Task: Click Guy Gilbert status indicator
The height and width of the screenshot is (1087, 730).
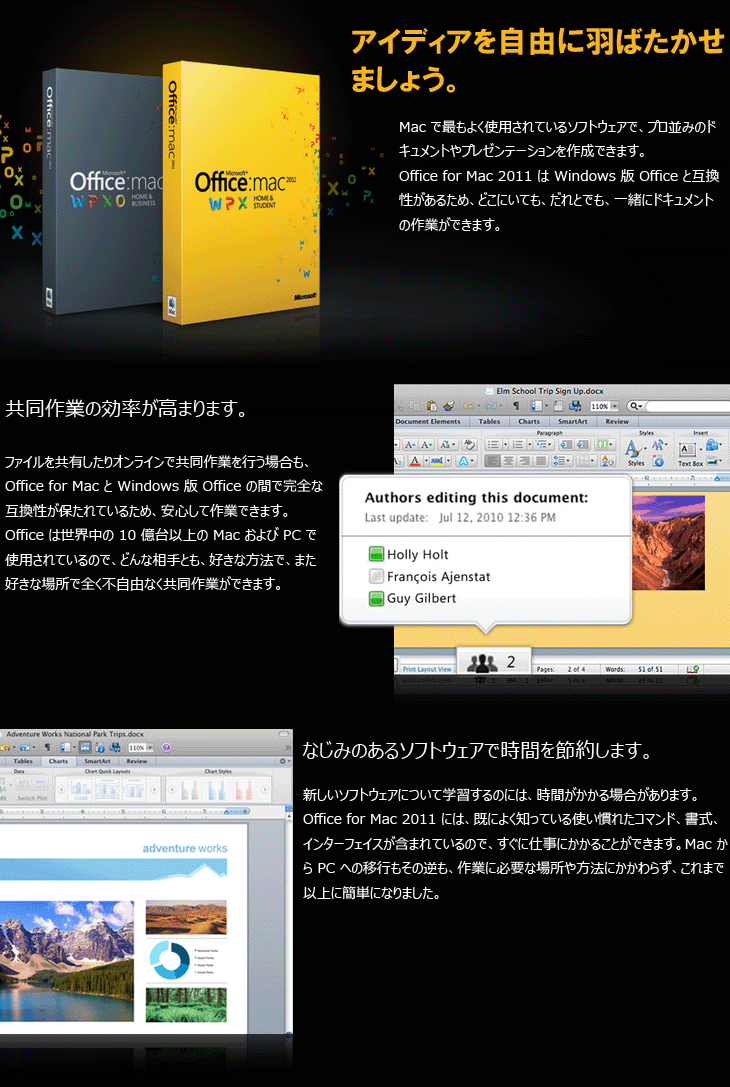Action: tap(376, 598)
